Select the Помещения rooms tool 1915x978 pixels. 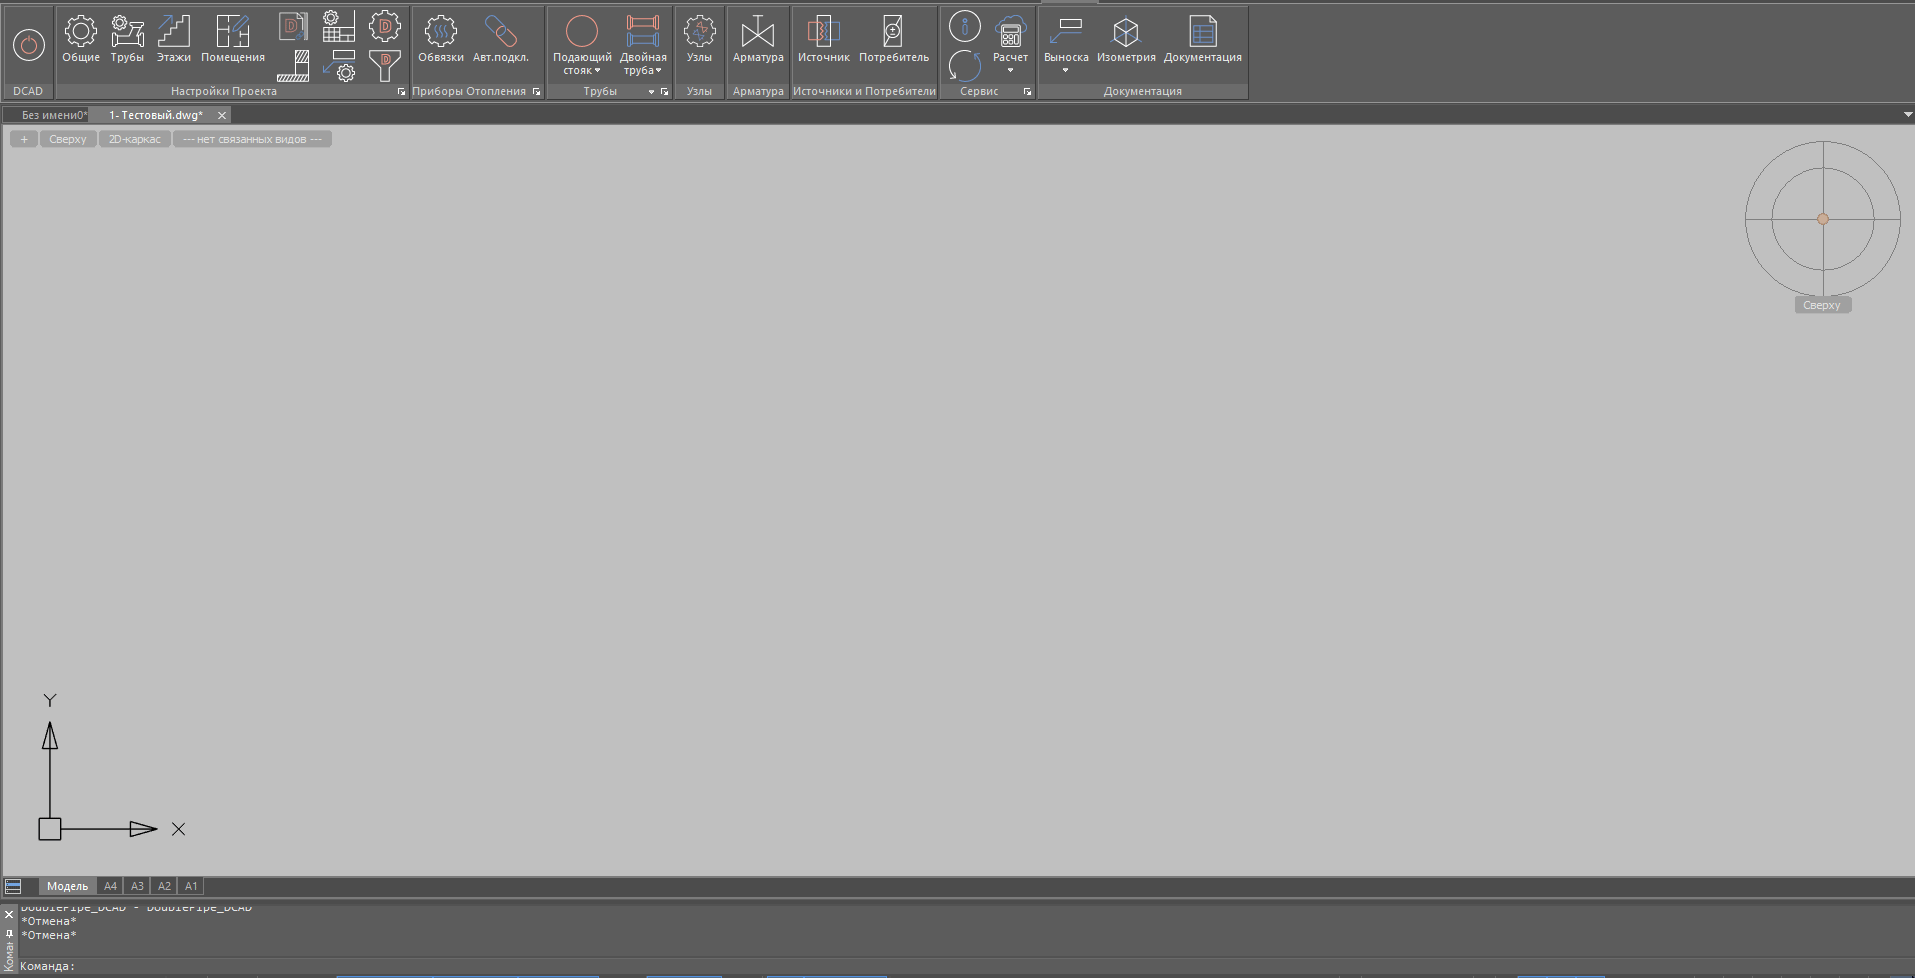tap(232, 38)
